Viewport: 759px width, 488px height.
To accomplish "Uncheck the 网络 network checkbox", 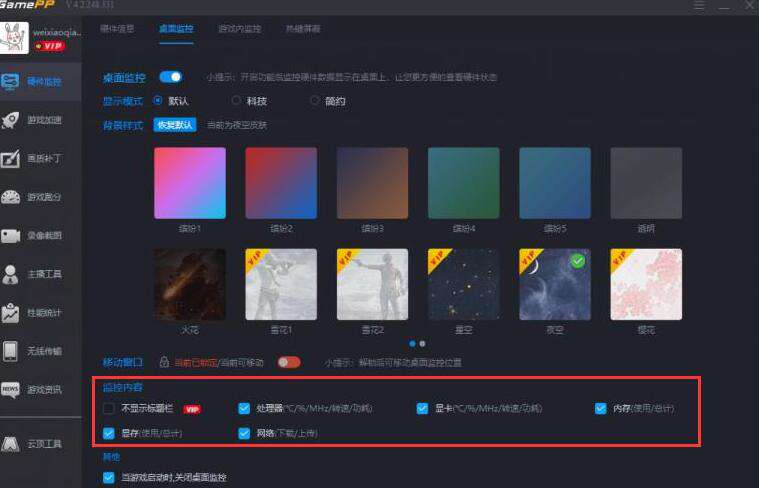I will click(244, 433).
